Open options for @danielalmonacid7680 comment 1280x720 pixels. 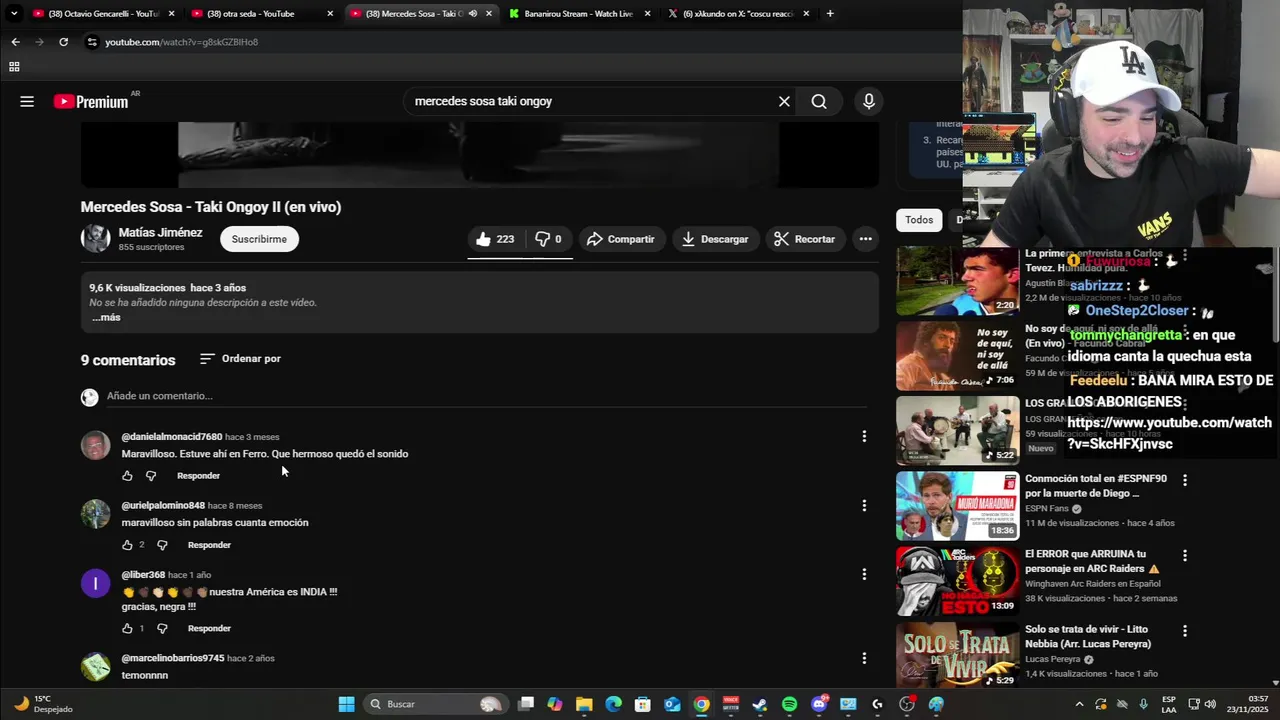[864, 436]
